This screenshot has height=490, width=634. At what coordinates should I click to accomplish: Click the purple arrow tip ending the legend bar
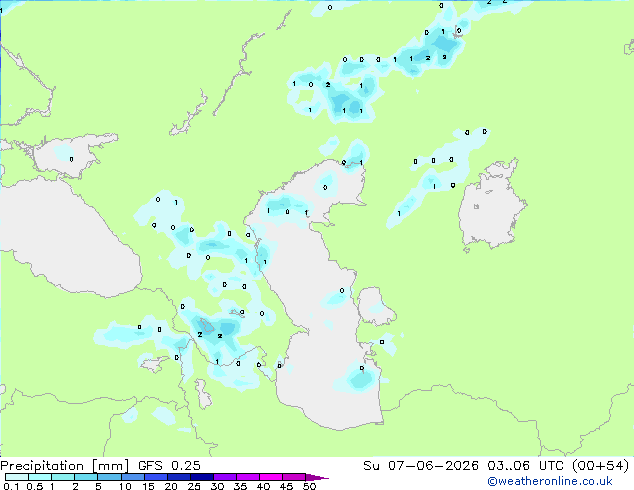[x=317, y=477]
